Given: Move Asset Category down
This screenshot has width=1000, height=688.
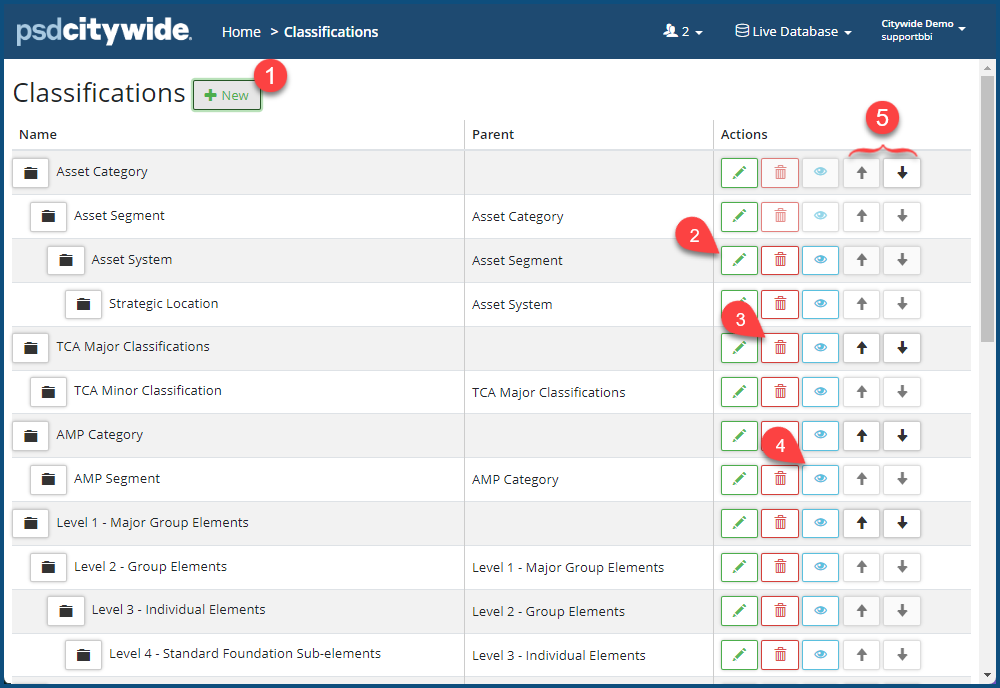Looking at the screenshot, I should click(x=902, y=173).
